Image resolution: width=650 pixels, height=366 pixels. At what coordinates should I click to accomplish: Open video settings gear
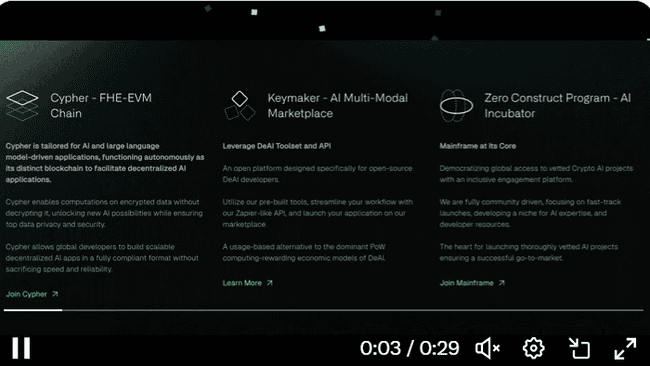point(534,348)
